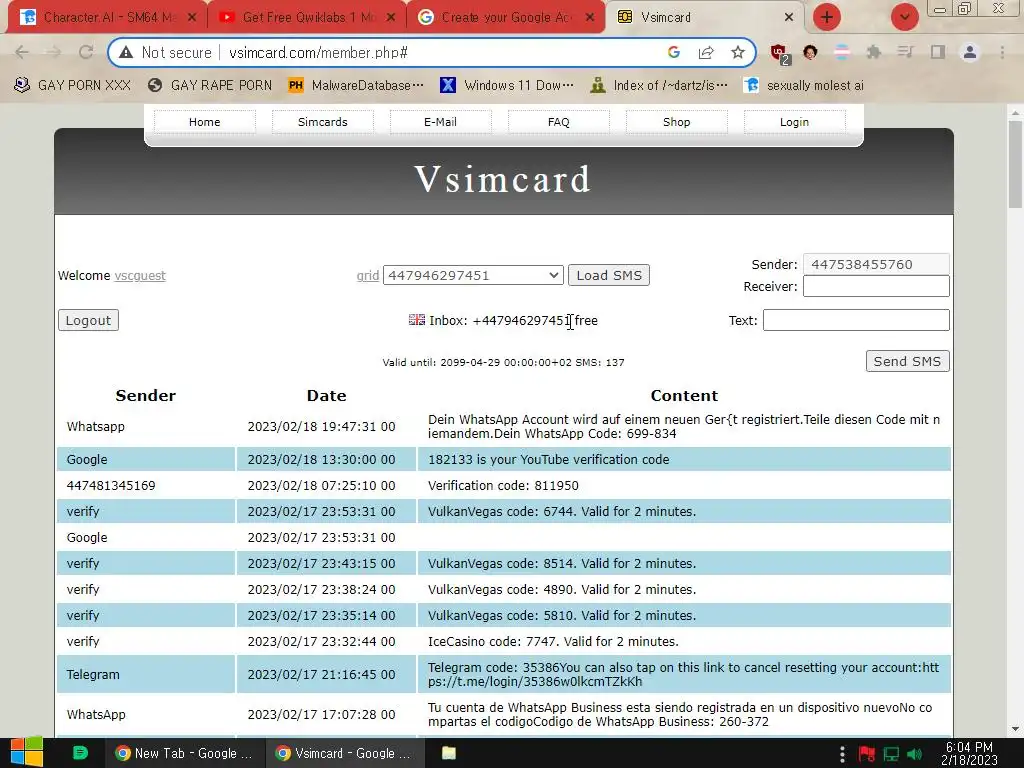Click the browser Back arrow

[x=22, y=52]
